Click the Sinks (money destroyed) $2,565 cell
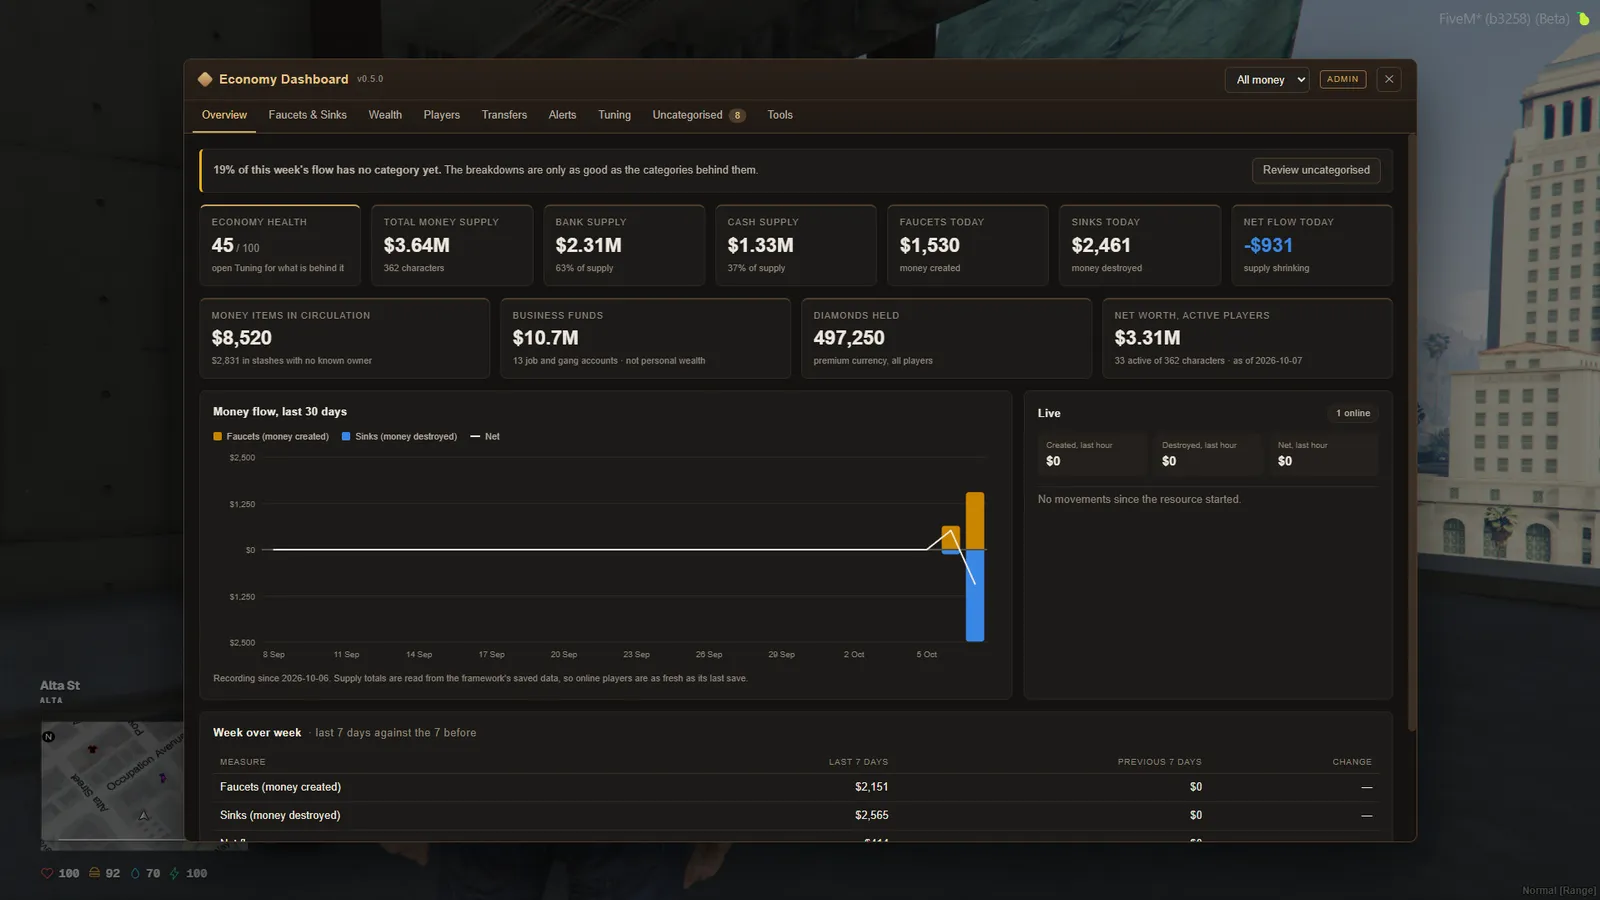Image resolution: width=1600 pixels, height=900 pixels. click(x=871, y=815)
